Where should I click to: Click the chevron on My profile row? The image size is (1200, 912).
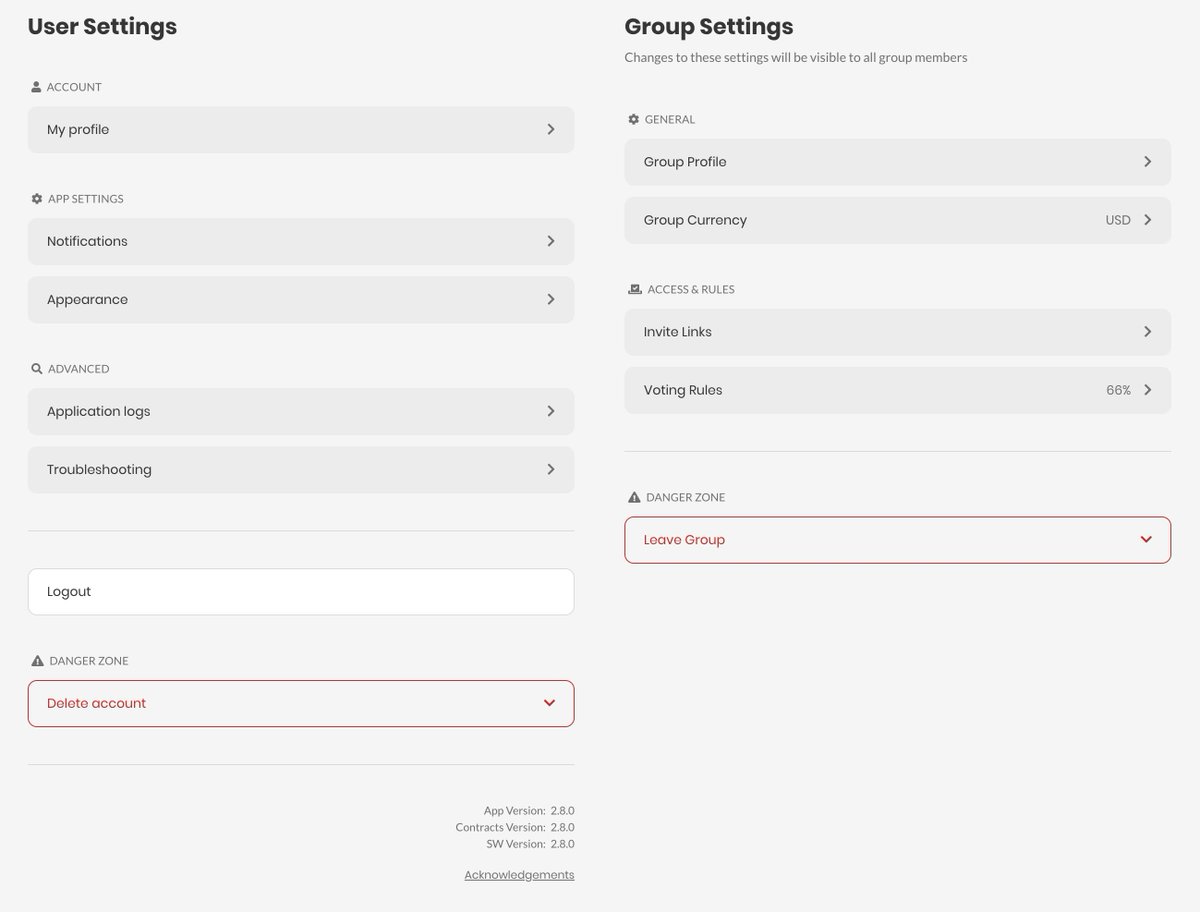(x=551, y=130)
